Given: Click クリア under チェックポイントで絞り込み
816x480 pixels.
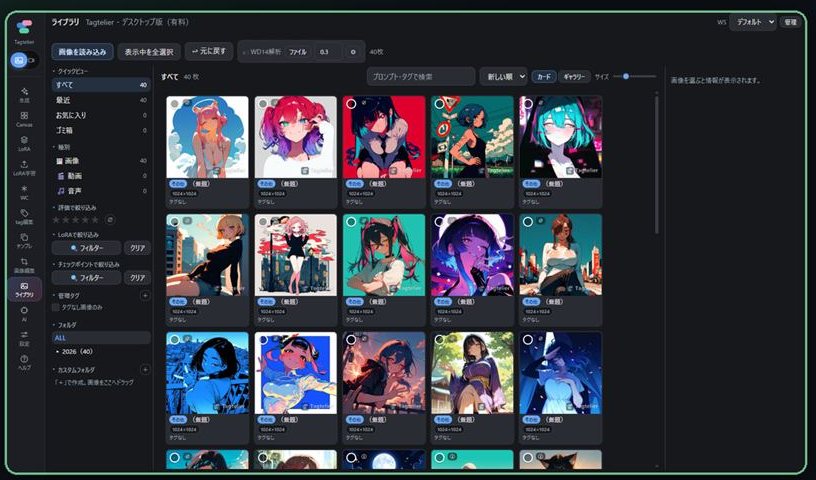Looking at the screenshot, I should (137, 277).
